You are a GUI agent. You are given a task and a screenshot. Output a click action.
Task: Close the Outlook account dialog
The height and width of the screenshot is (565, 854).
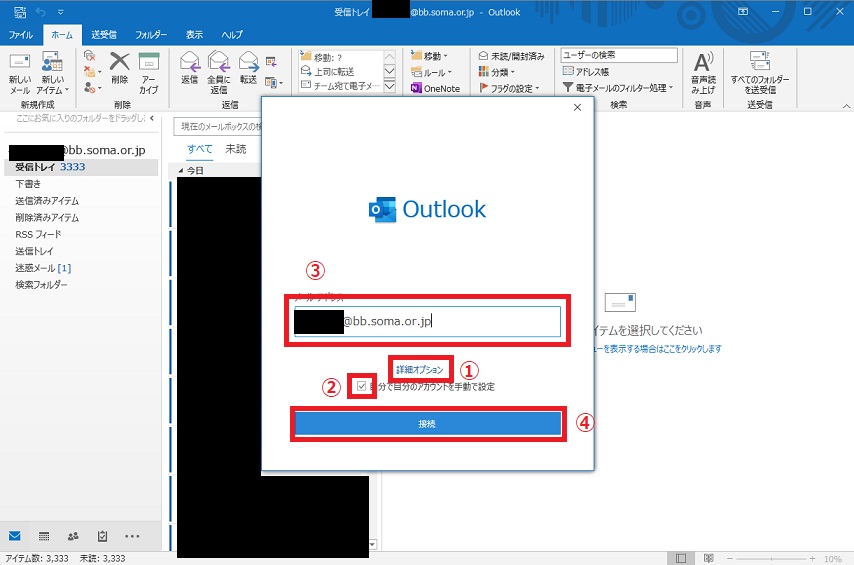(x=577, y=107)
